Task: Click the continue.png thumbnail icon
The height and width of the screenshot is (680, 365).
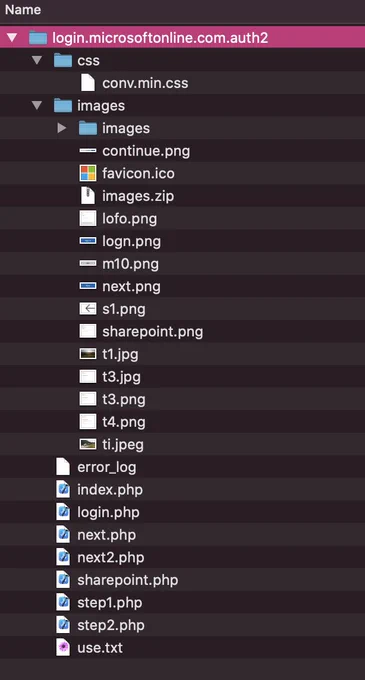Action: pos(88,150)
